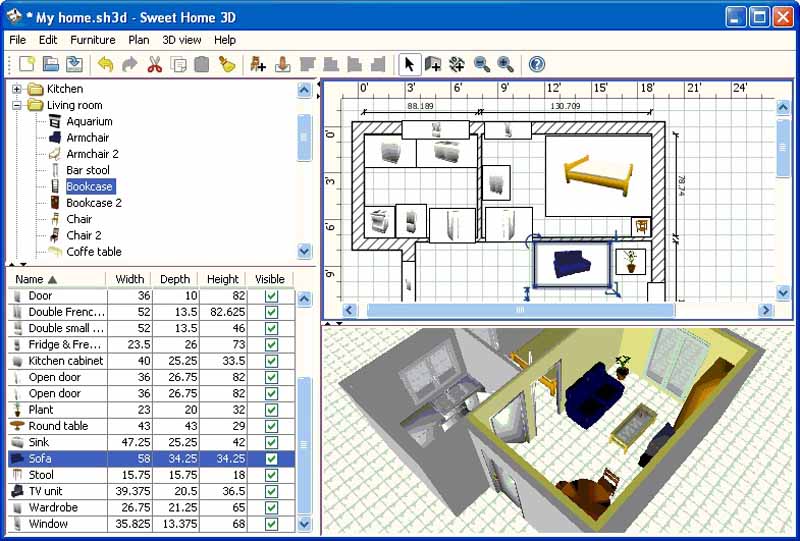Click furniture table scroll down arrow
Screen dimensions: 800x541
(304, 524)
